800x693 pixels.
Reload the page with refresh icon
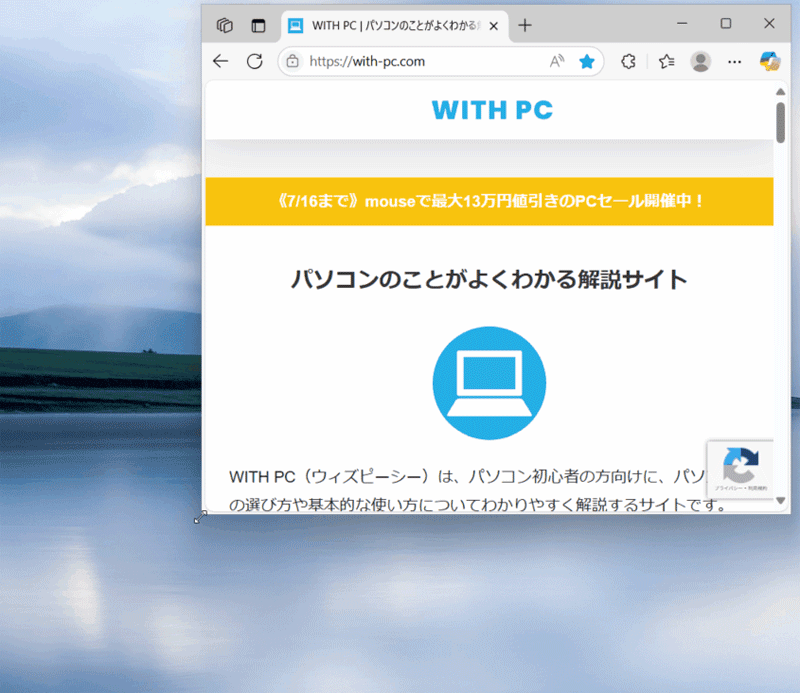click(x=255, y=61)
